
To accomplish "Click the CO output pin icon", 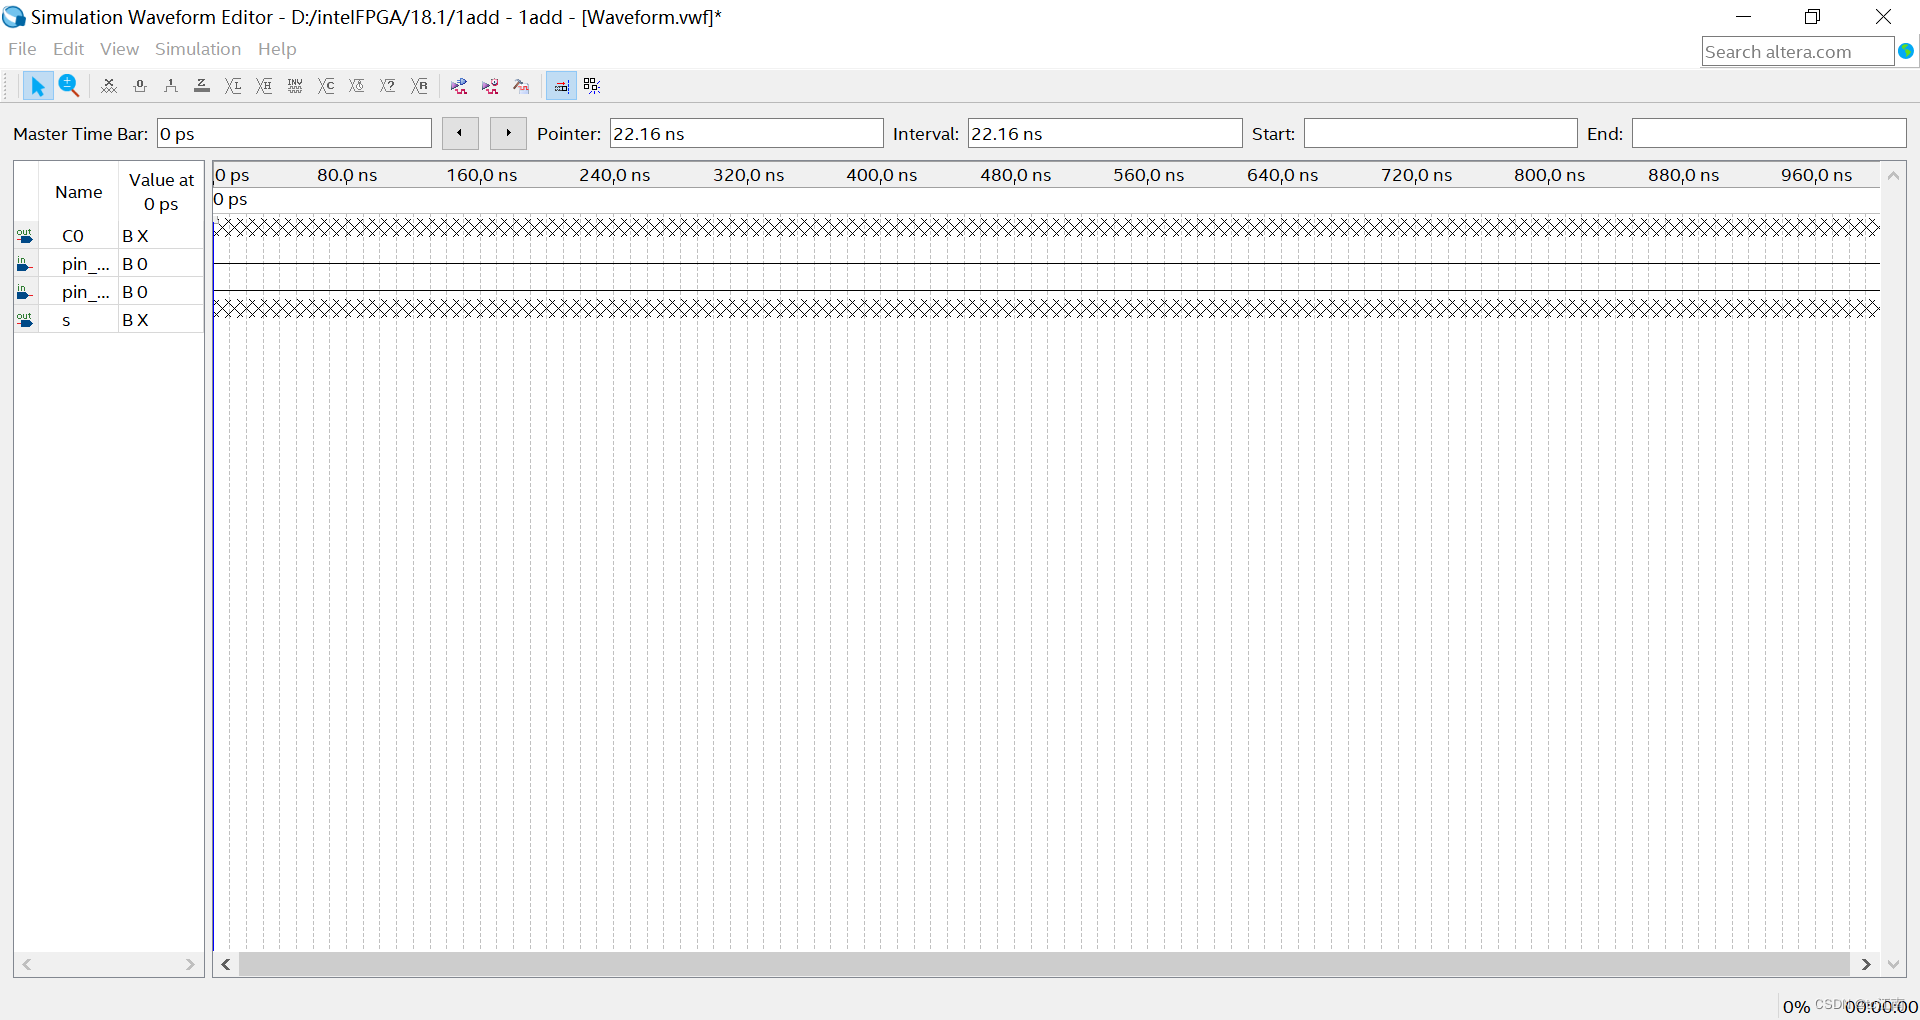I will [x=25, y=236].
